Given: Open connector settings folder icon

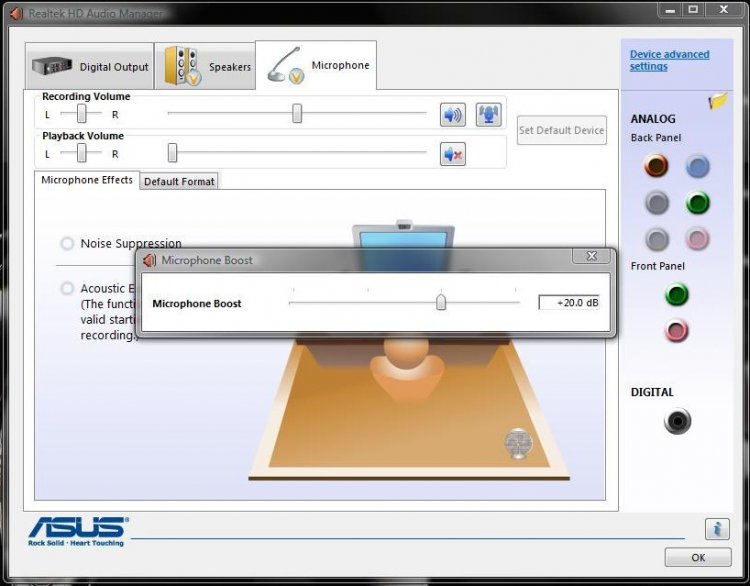Looking at the screenshot, I should pyautogui.click(x=718, y=100).
